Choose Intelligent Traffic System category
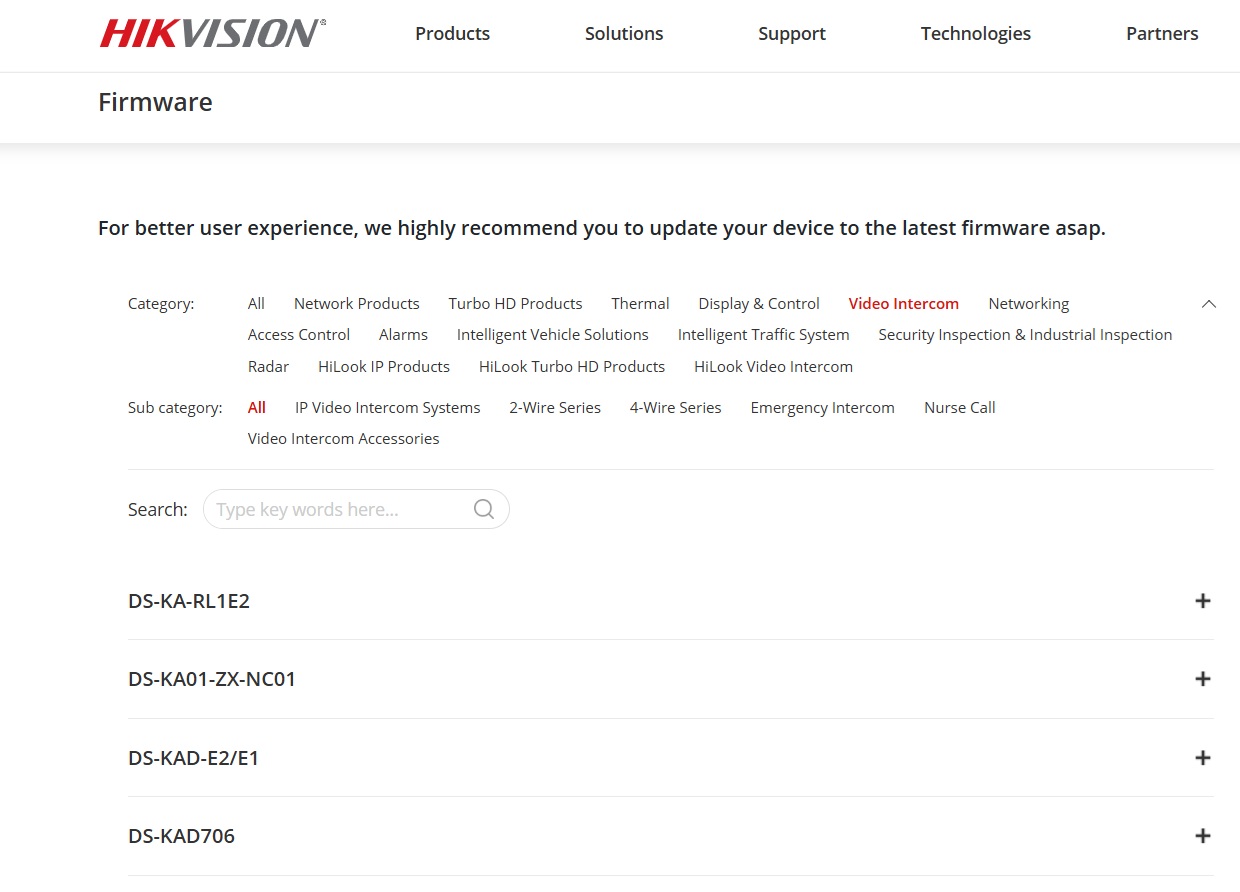The height and width of the screenshot is (892, 1240). click(x=764, y=335)
